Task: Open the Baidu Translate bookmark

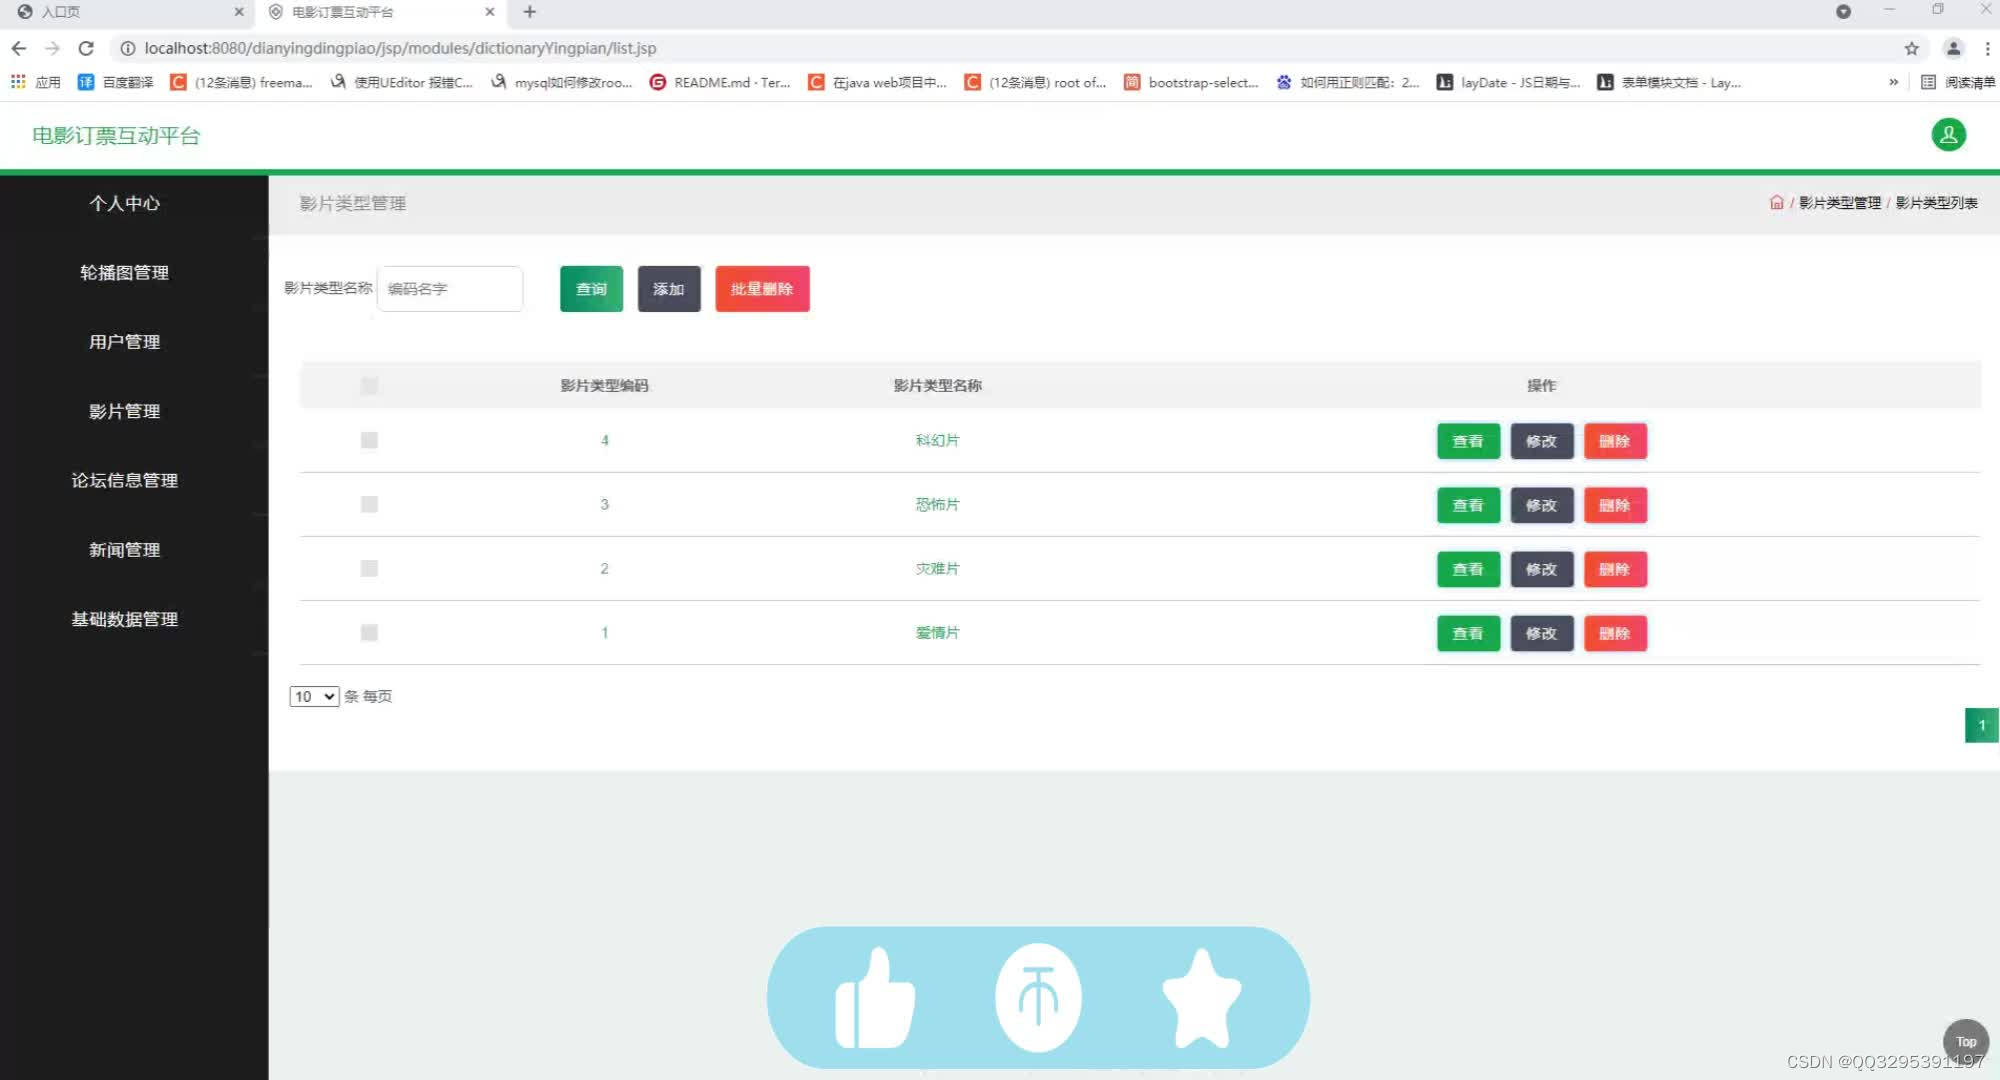Action: coord(116,82)
